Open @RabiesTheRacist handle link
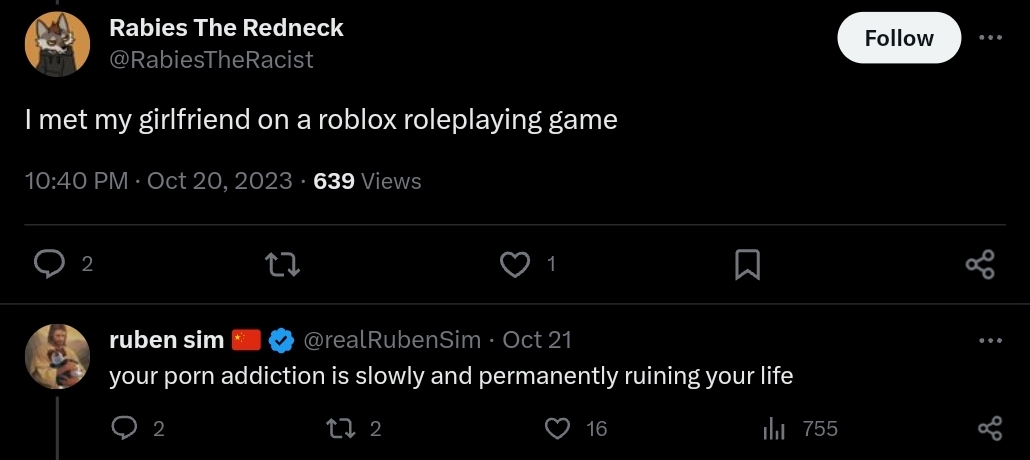 [x=211, y=60]
